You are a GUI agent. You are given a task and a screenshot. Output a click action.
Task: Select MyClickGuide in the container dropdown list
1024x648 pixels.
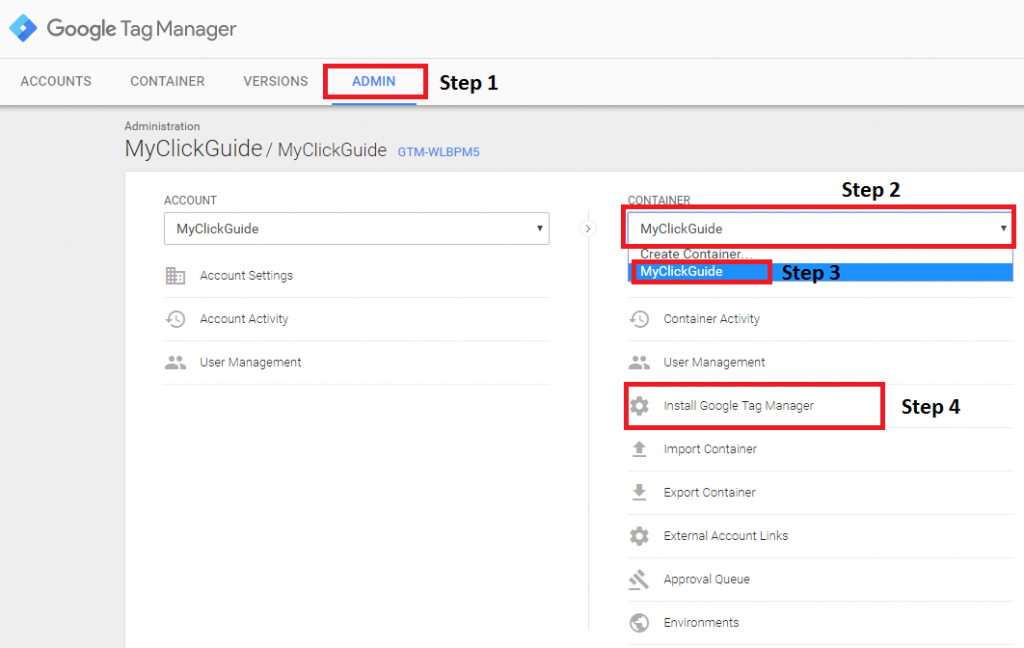point(820,272)
